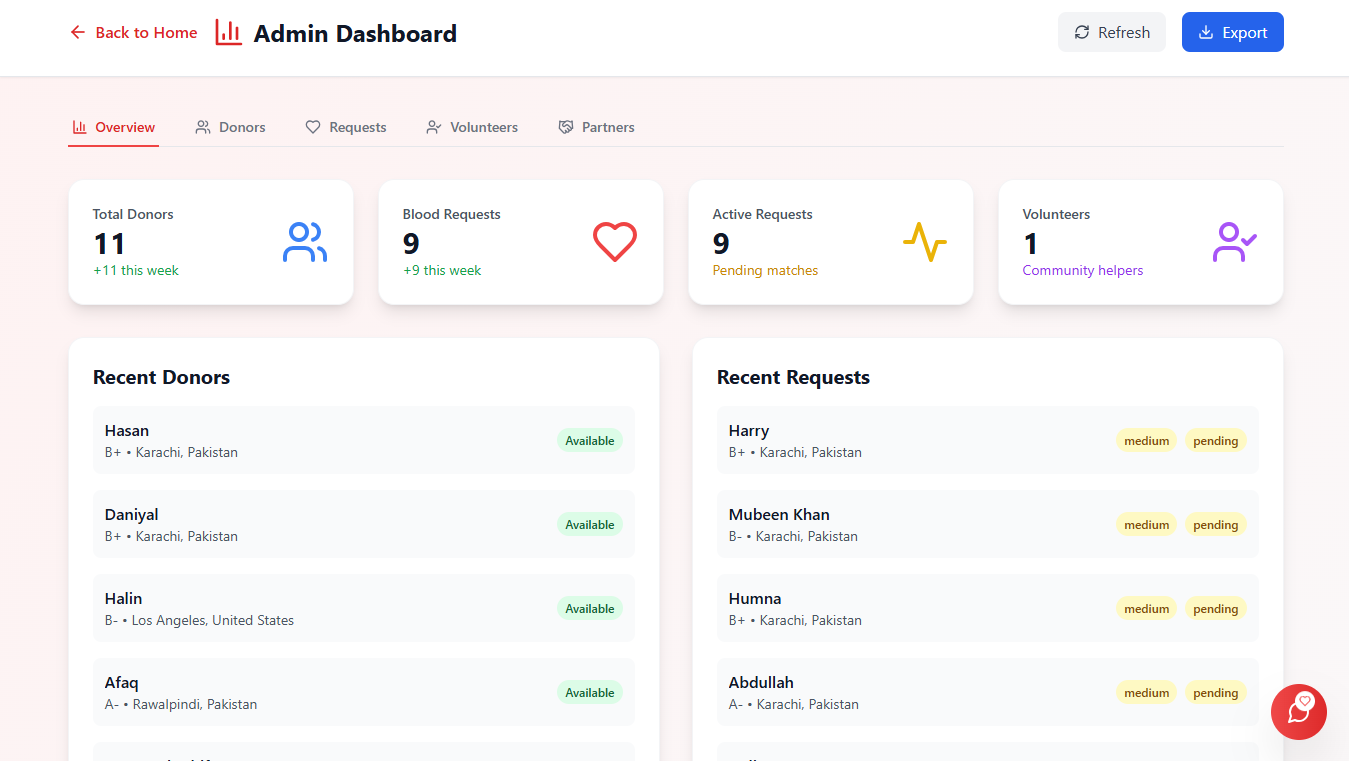Viewport: 1349px width, 761px height.
Task: Click the blue donors icon on Total Donors card
Action: tap(304, 242)
